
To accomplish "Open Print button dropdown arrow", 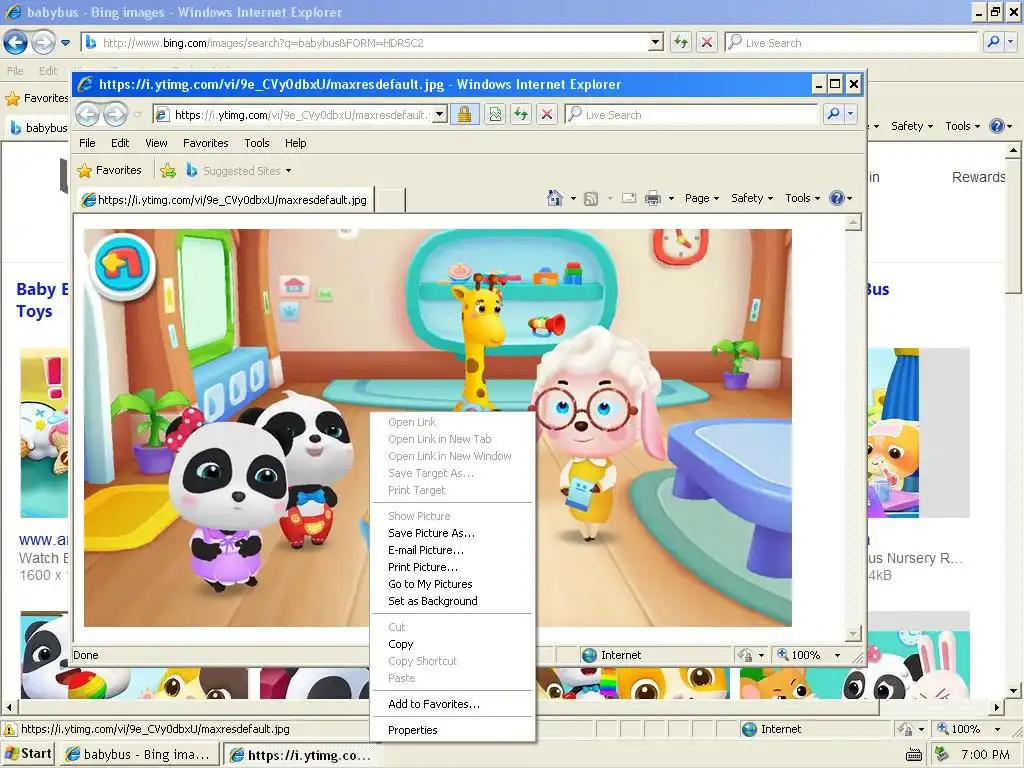I will click(x=671, y=199).
